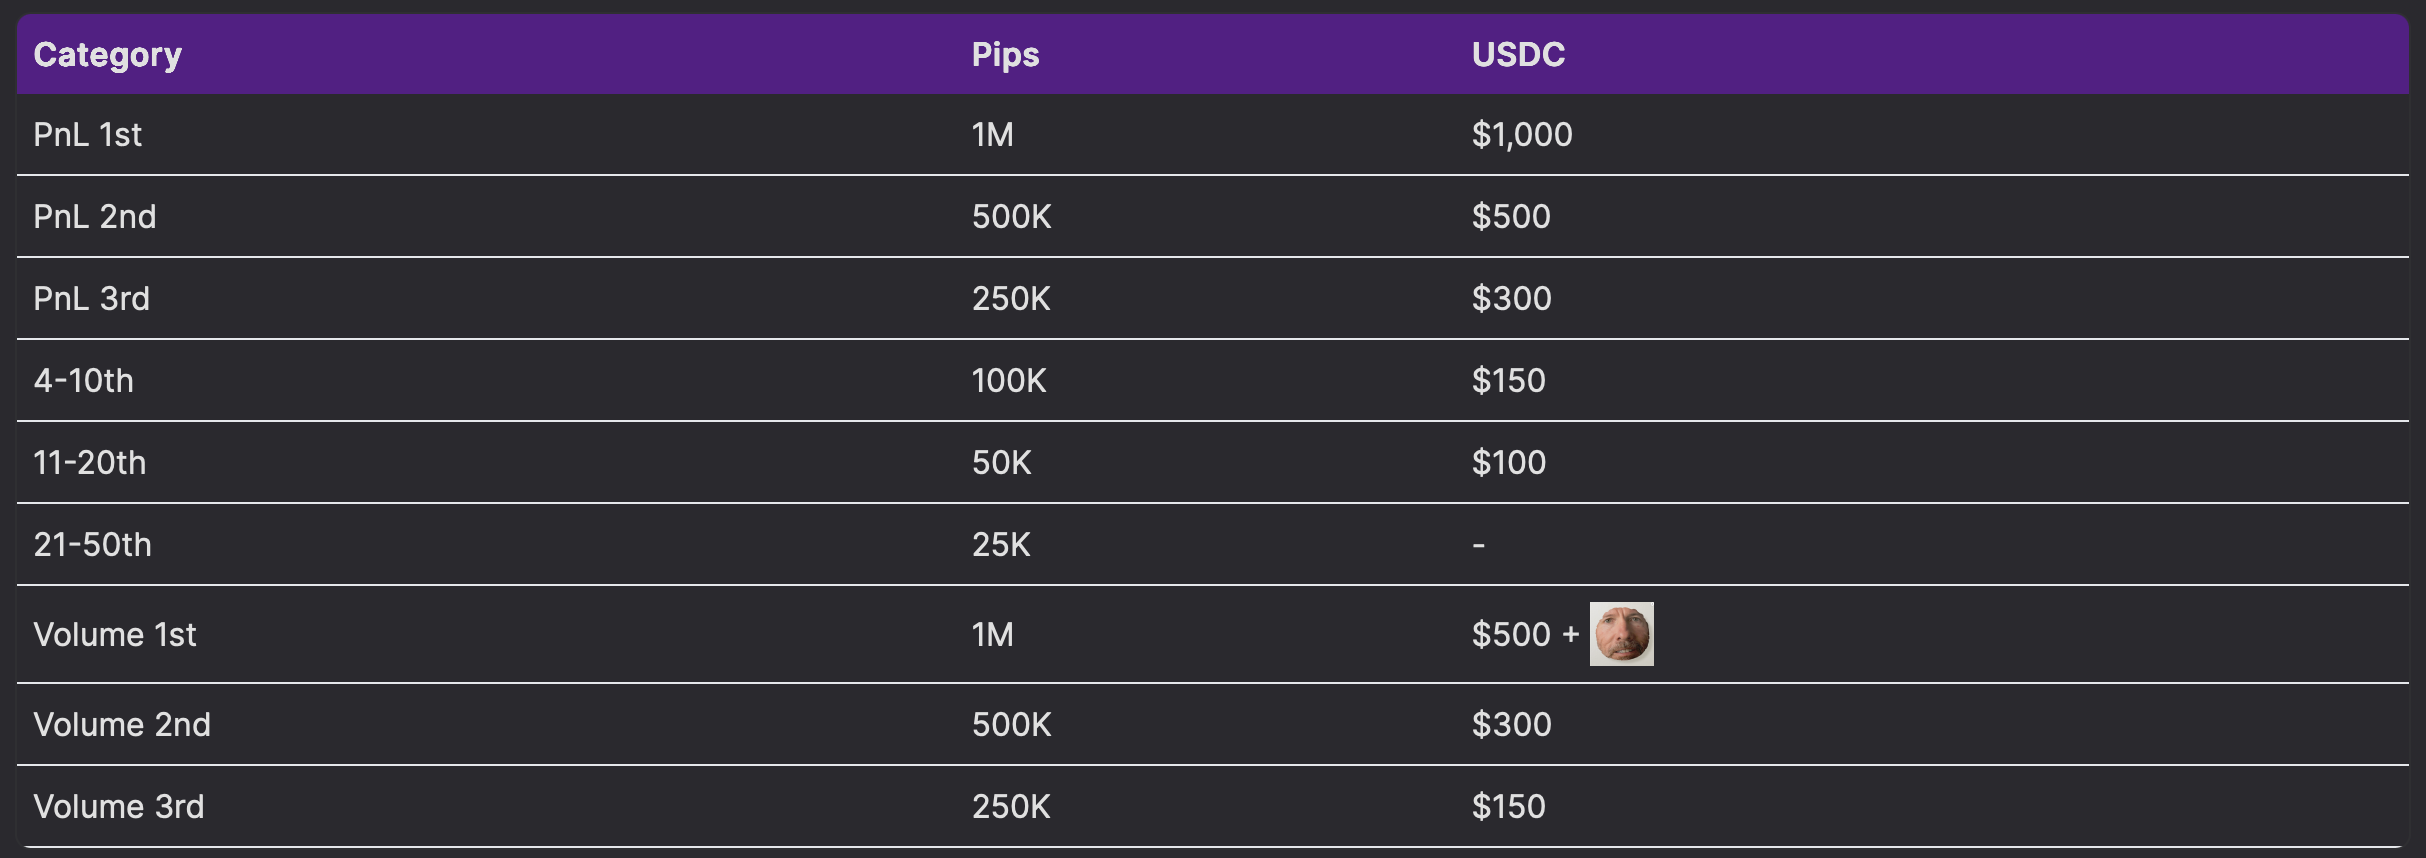Click the 21-50th category cell
The height and width of the screenshot is (858, 2426).
[x=92, y=544]
